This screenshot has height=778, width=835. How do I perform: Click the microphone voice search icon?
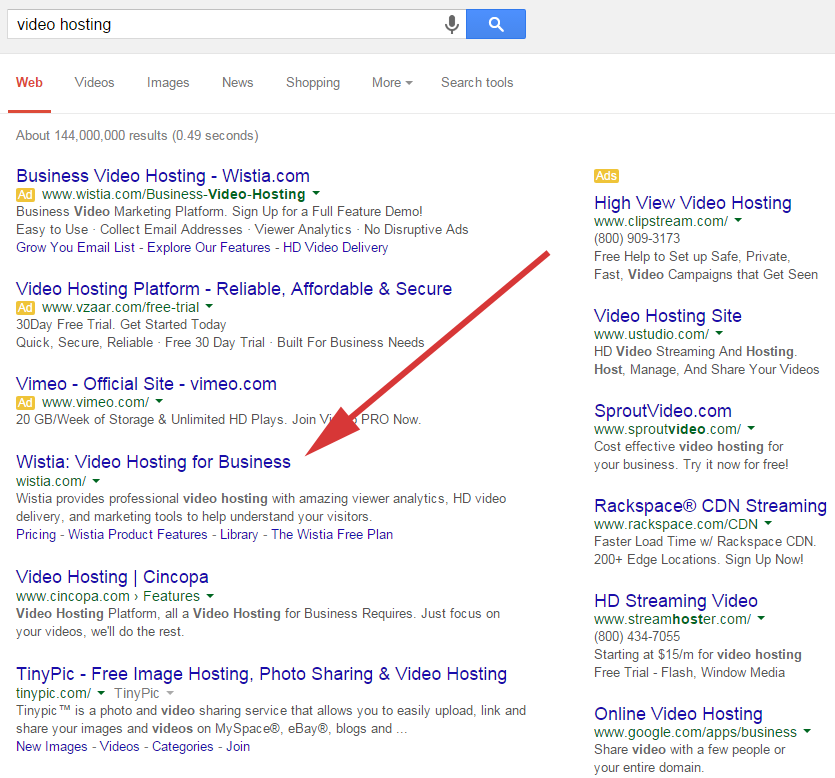click(452, 24)
